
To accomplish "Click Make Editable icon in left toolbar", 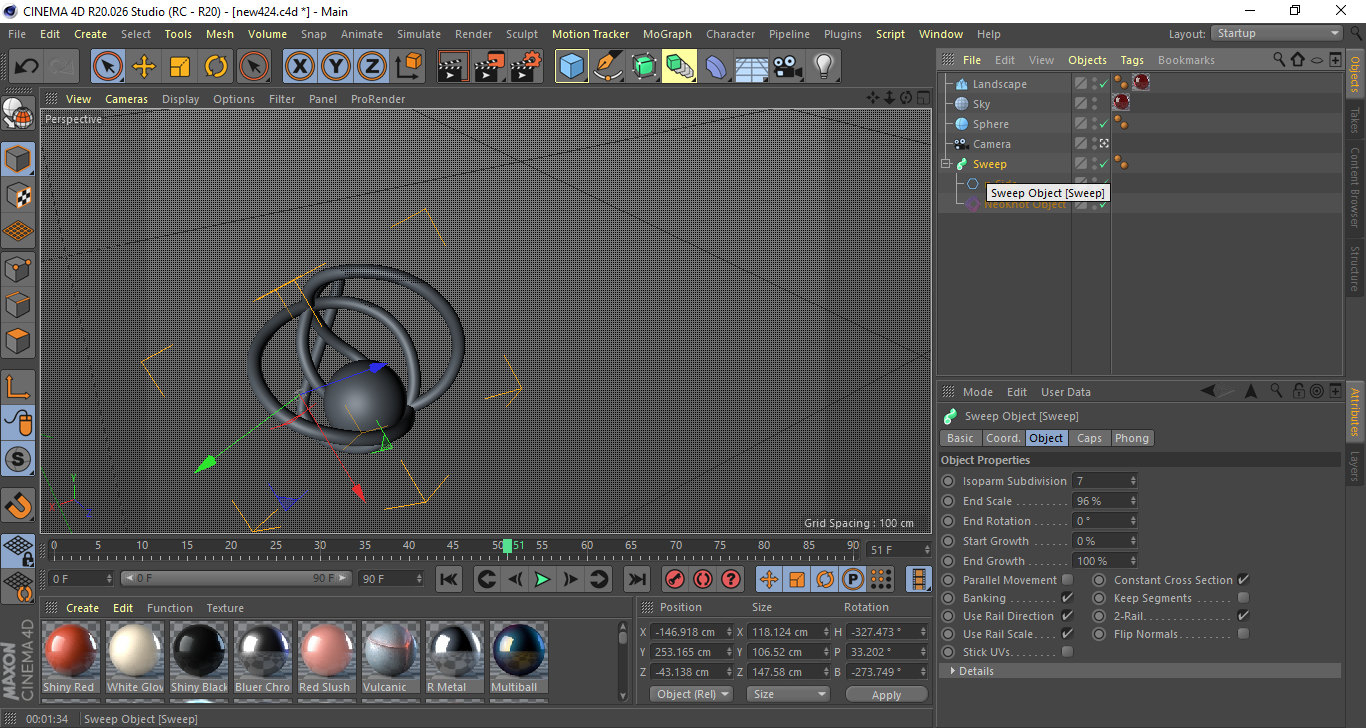I will [x=18, y=114].
